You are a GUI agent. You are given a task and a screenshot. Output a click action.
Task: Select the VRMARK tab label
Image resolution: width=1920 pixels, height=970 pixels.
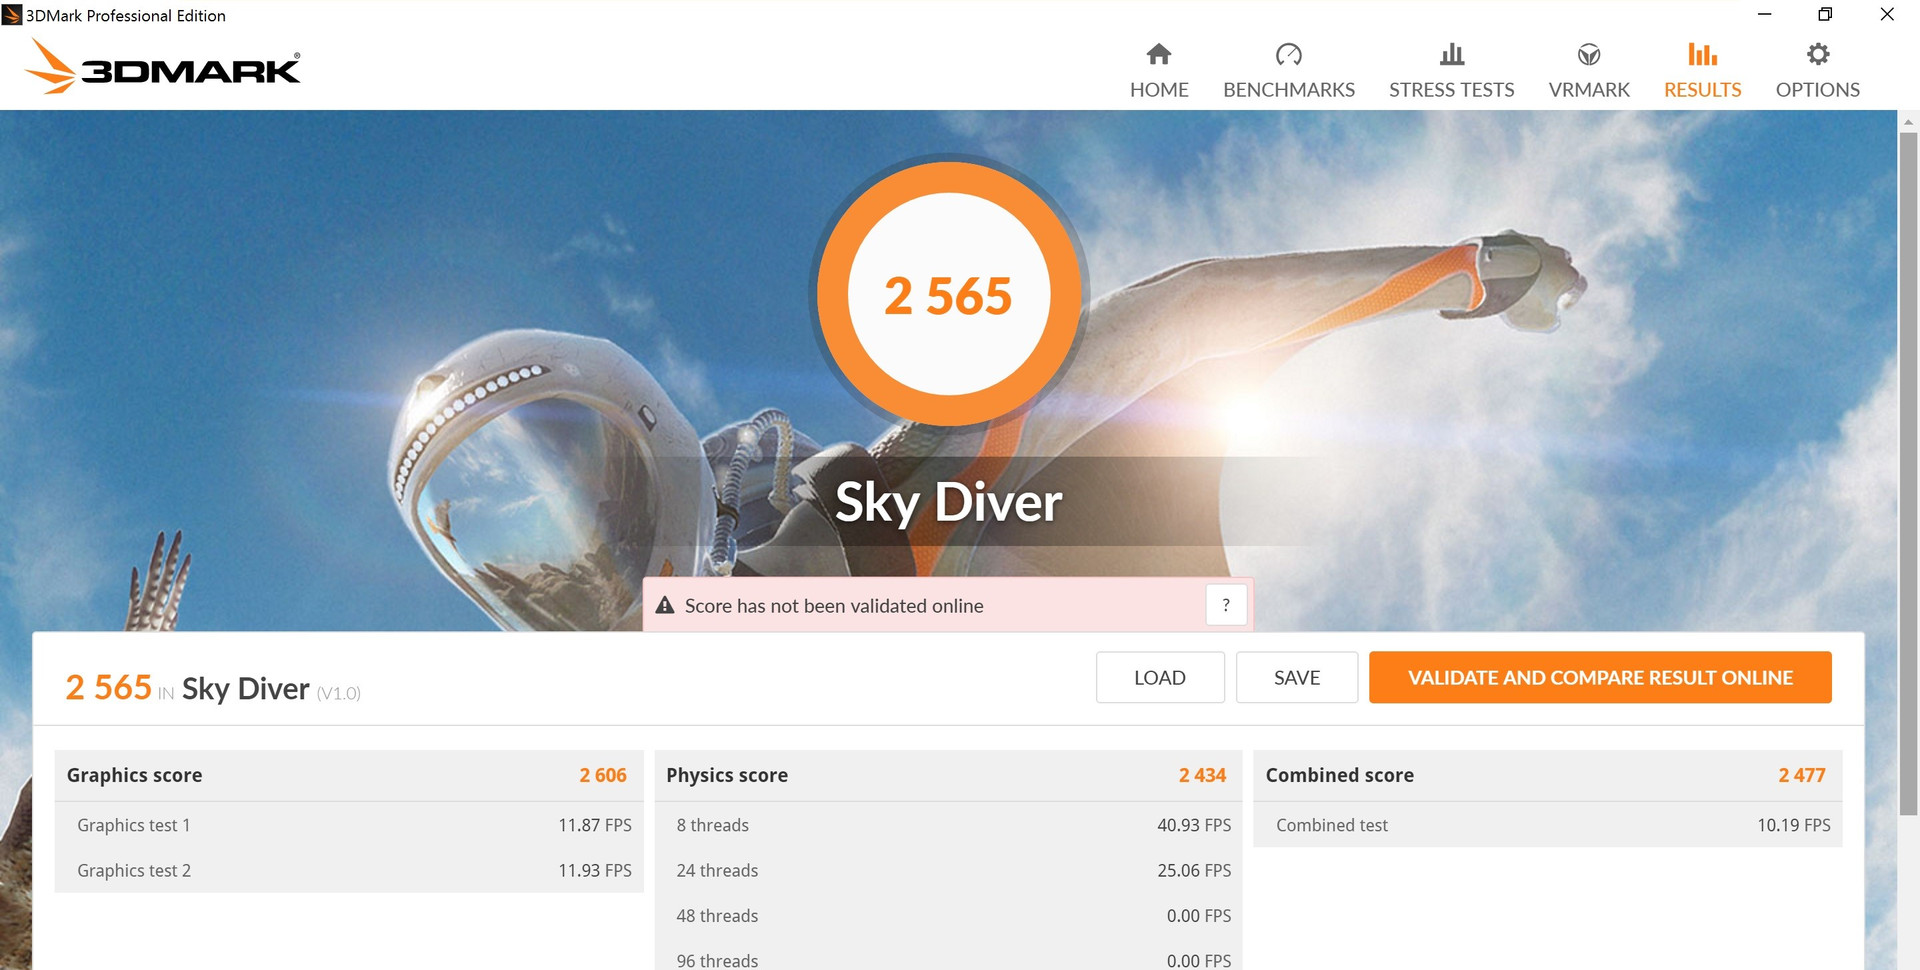(1589, 90)
